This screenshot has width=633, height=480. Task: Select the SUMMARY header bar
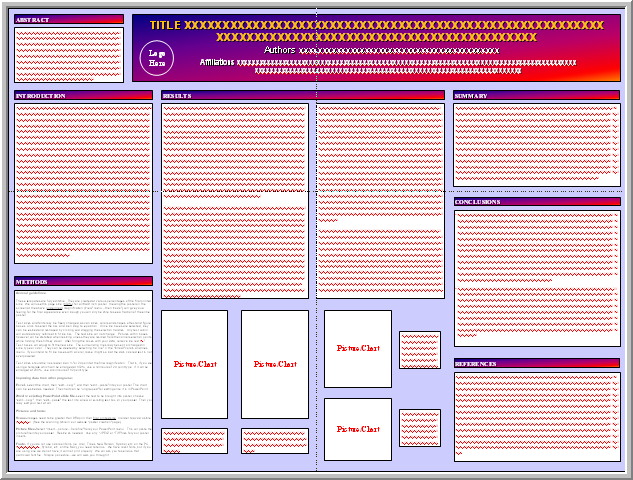tap(536, 96)
